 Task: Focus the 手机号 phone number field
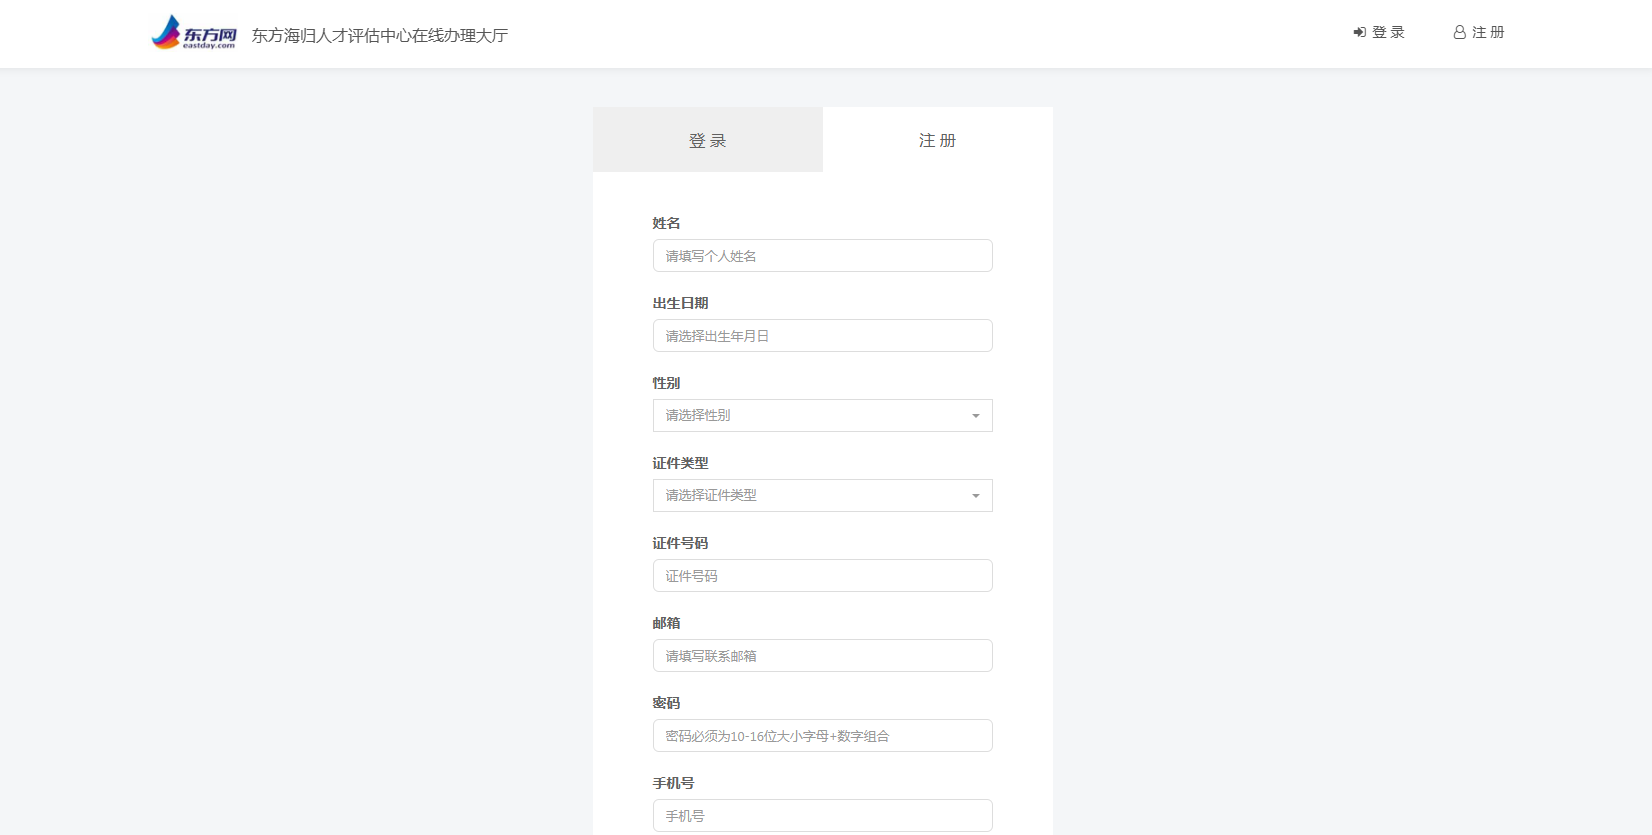[822, 816]
